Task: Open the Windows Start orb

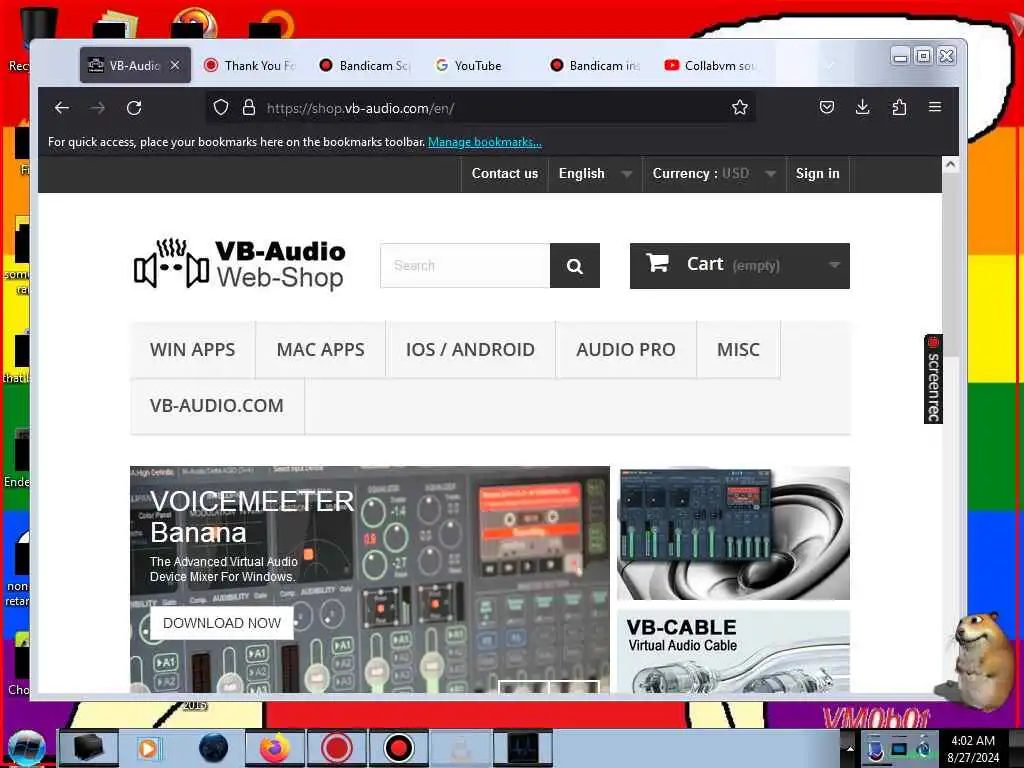Action: (26, 748)
